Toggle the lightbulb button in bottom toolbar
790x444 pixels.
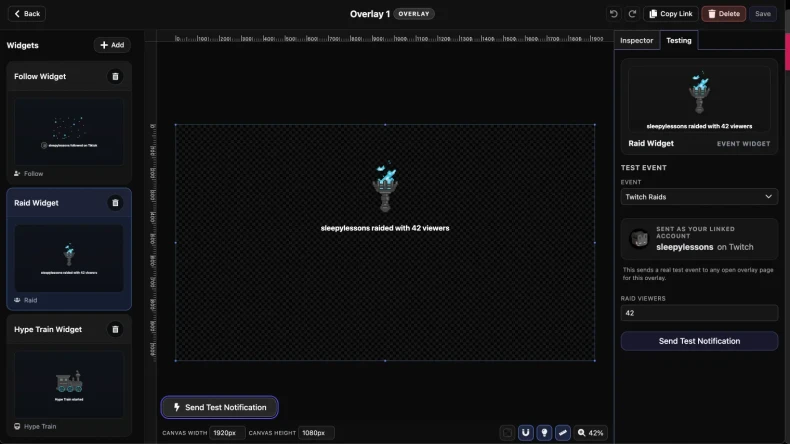[x=544, y=432]
